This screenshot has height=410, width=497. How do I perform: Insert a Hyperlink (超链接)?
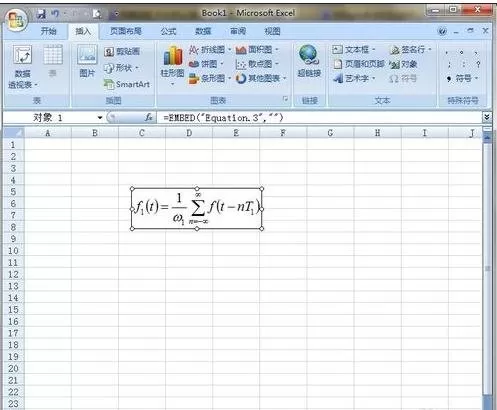click(x=309, y=61)
